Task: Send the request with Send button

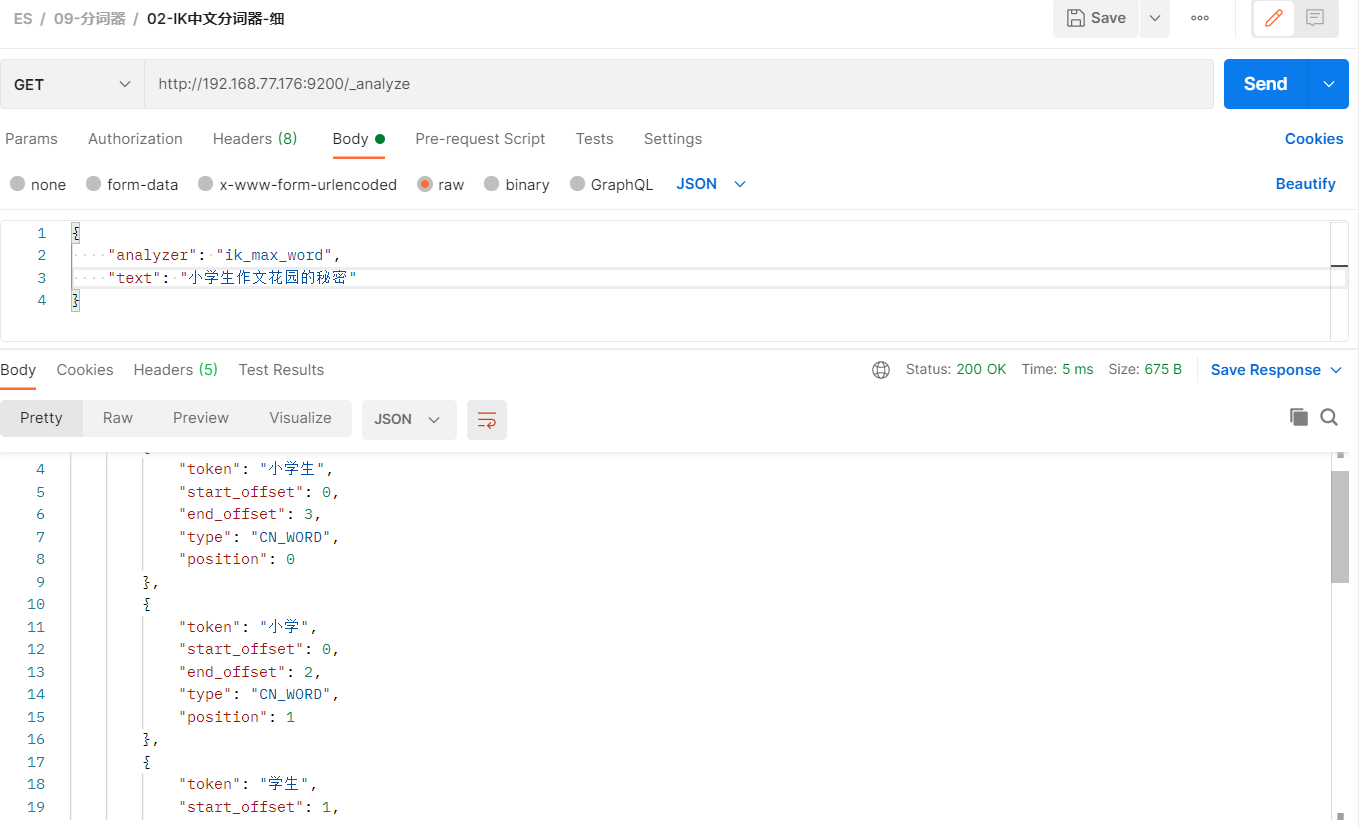Action: point(1265,84)
